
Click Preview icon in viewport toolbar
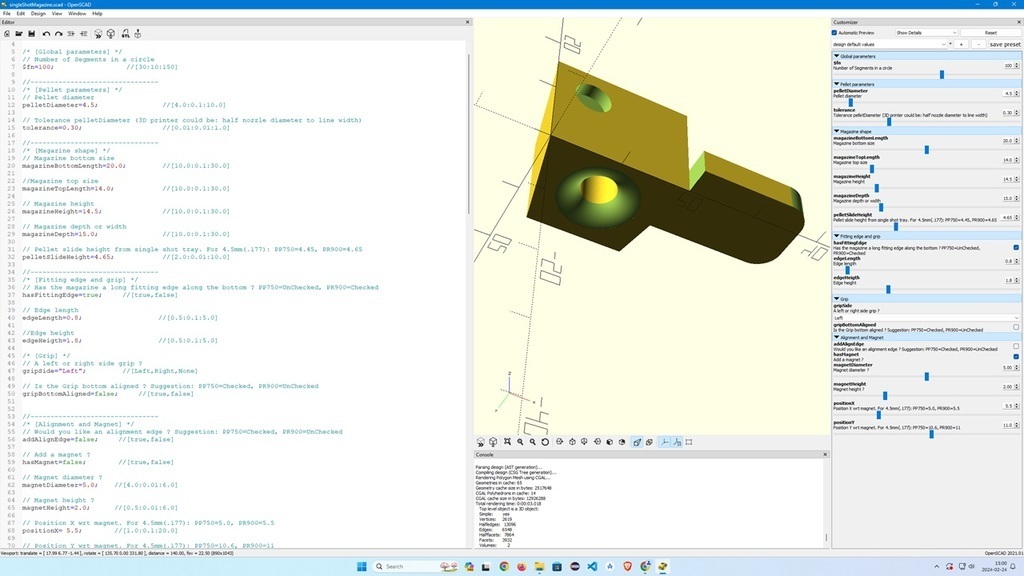tap(481, 442)
